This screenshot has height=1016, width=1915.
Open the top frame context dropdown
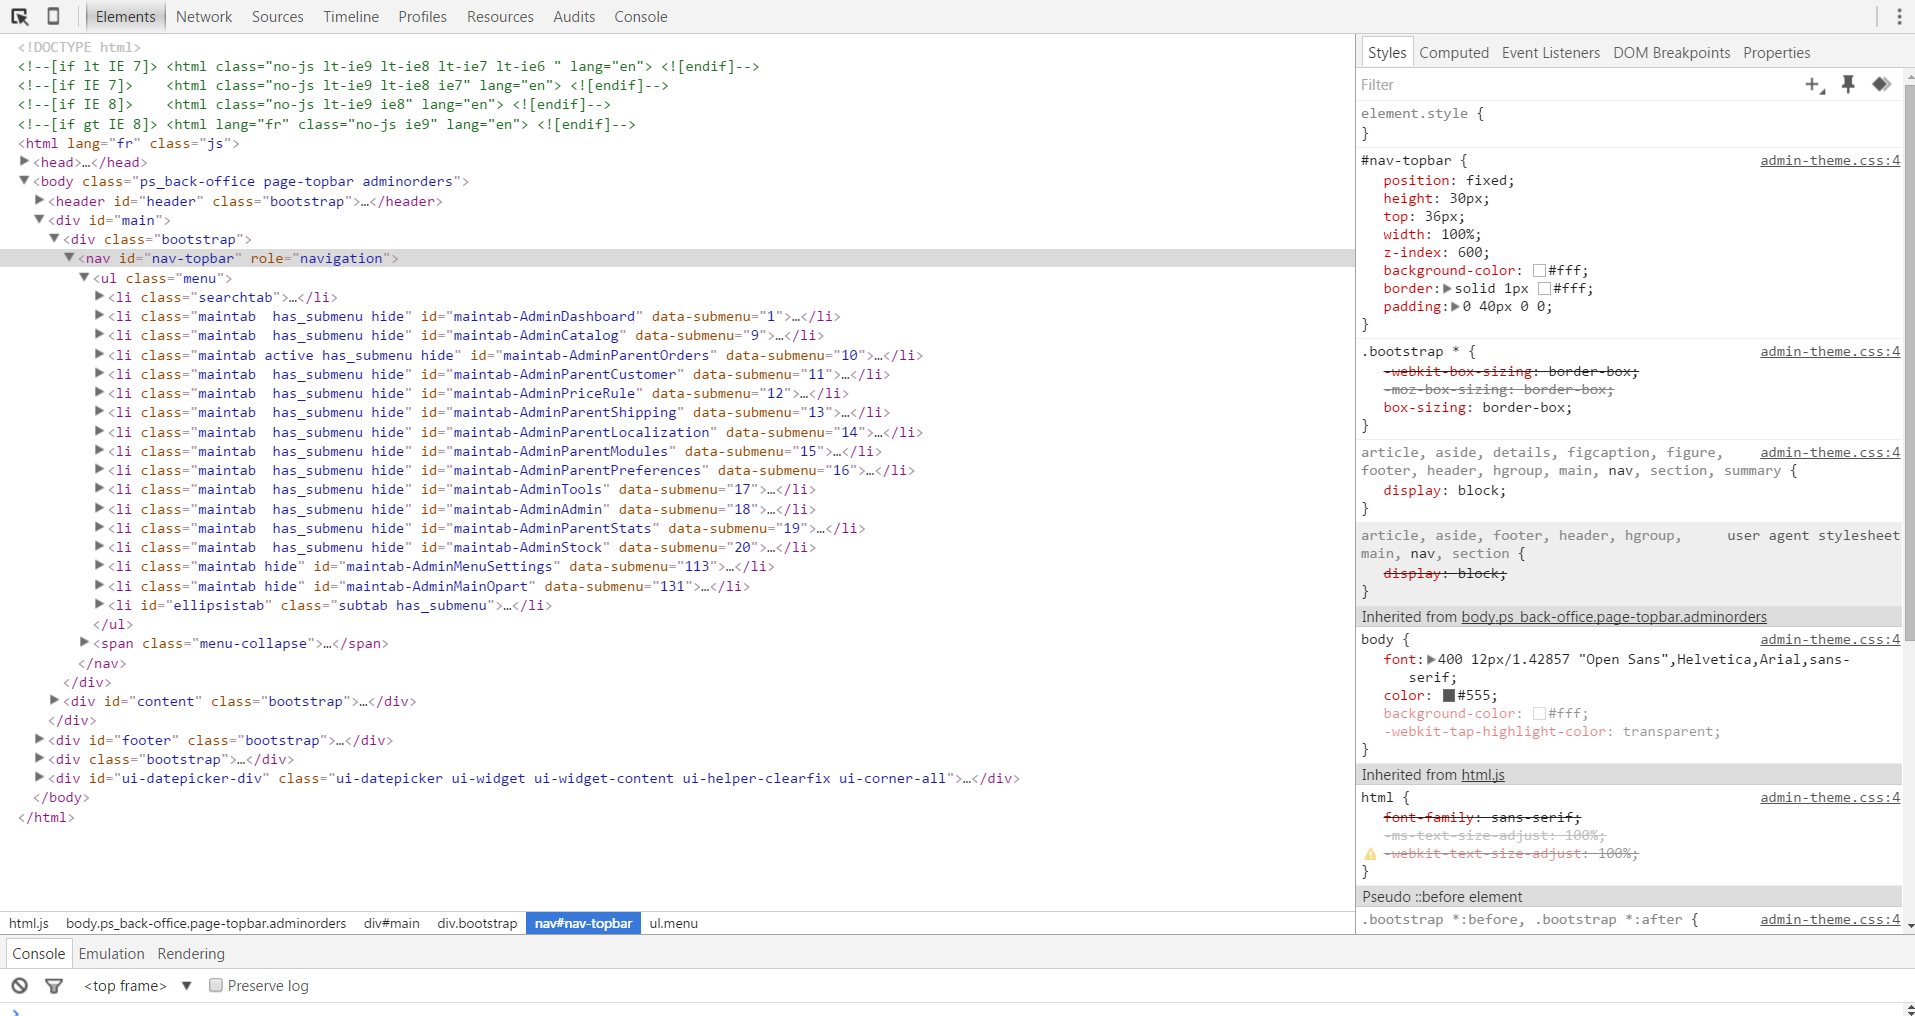pos(138,986)
